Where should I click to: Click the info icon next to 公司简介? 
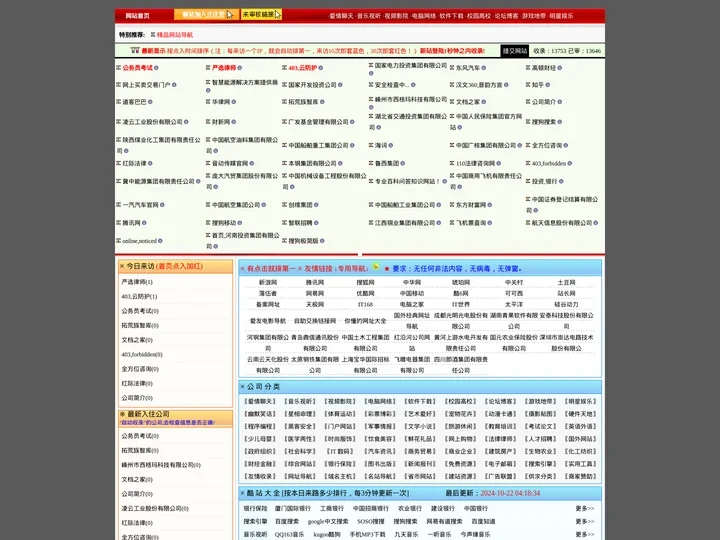(x=559, y=102)
